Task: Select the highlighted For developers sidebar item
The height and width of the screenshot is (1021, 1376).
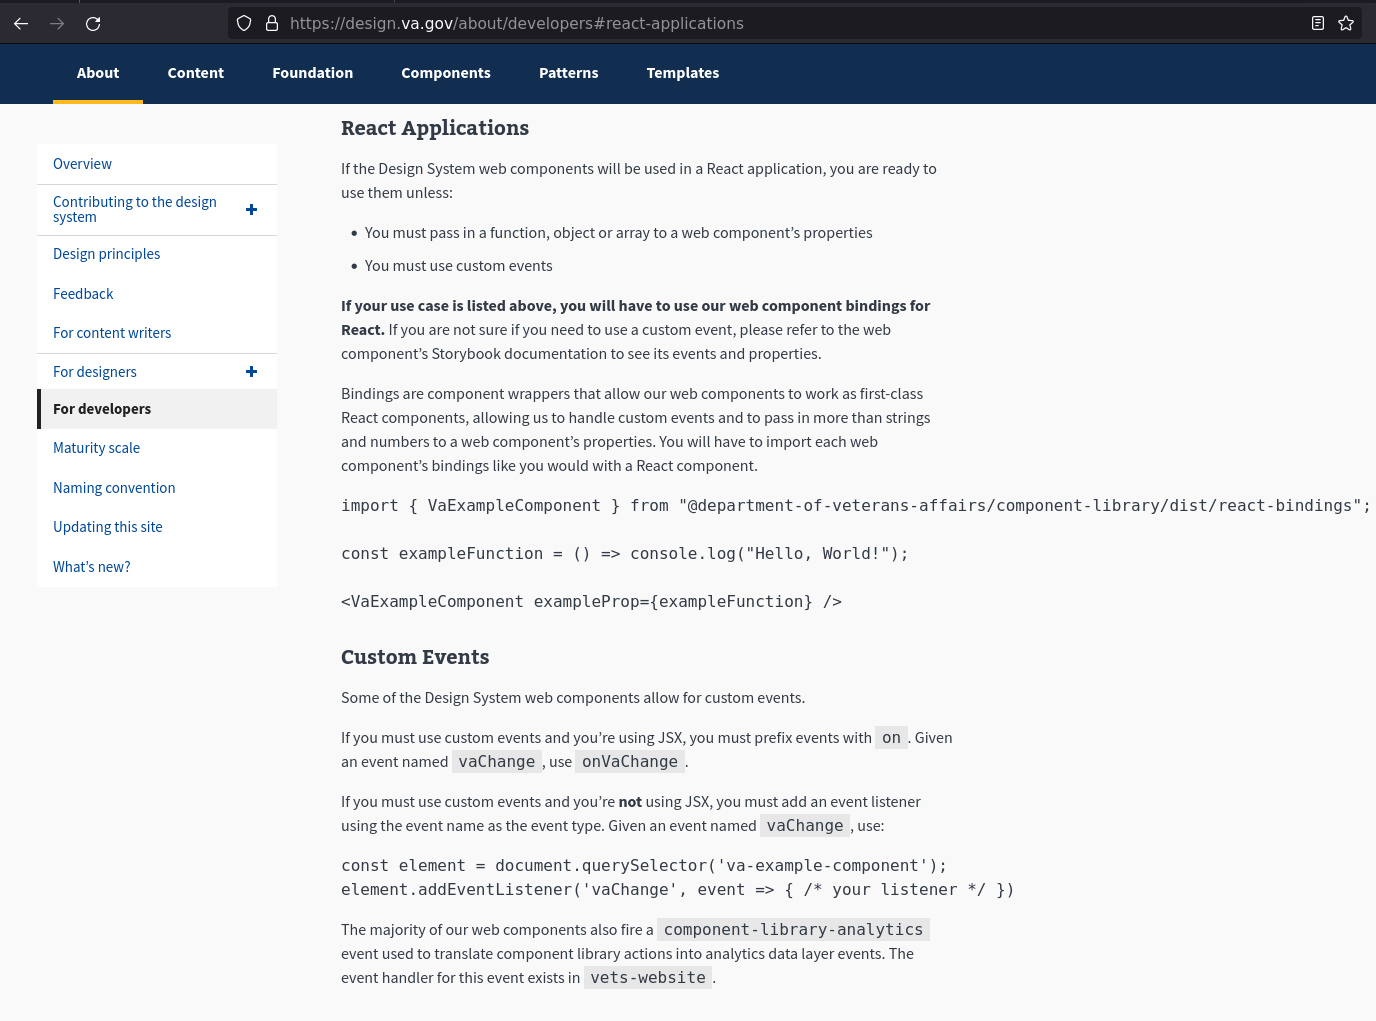Action: [102, 408]
